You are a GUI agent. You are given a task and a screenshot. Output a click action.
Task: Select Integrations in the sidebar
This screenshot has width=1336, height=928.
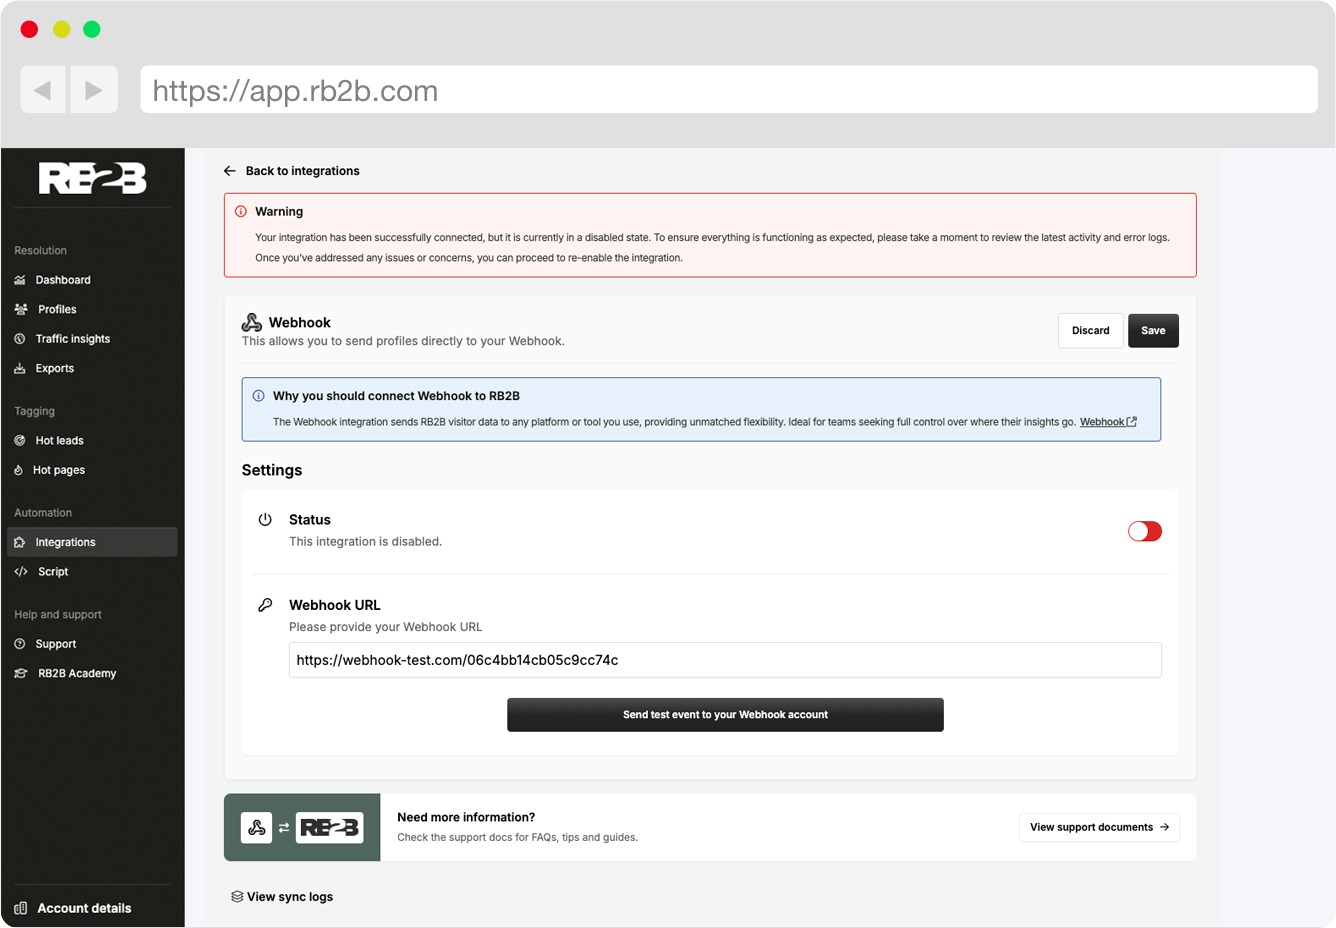pyautogui.click(x=92, y=542)
